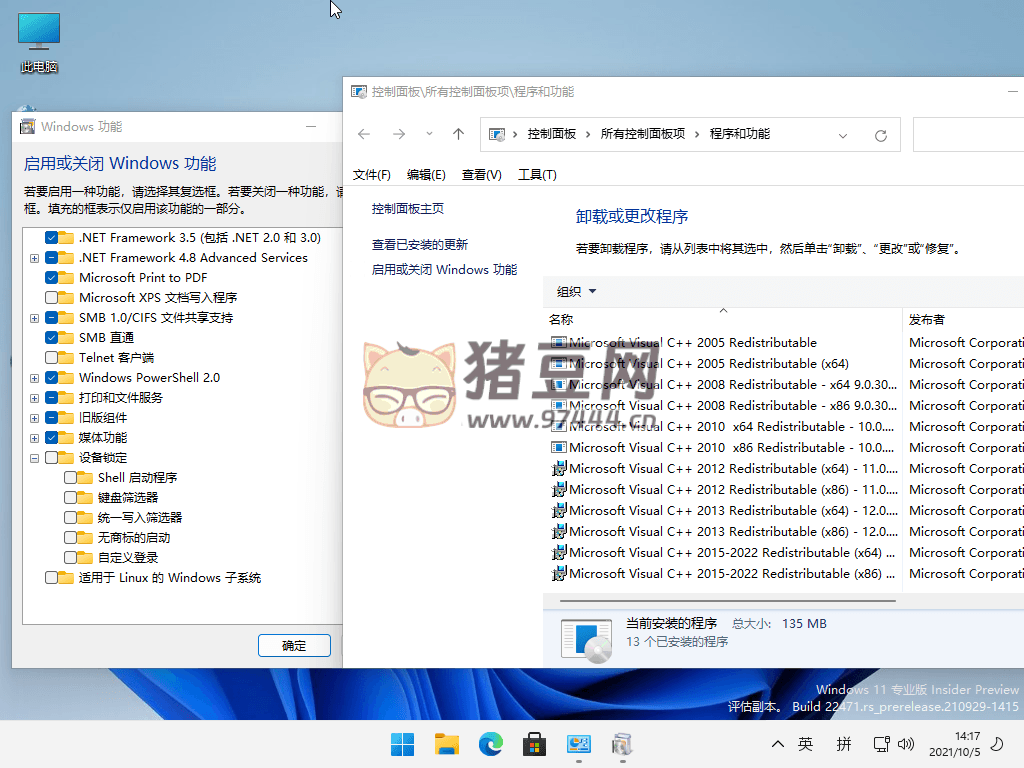The width and height of the screenshot is (1024, 768).
Task: Check 键盘筛选器 feature
Action: pos(71,498)
